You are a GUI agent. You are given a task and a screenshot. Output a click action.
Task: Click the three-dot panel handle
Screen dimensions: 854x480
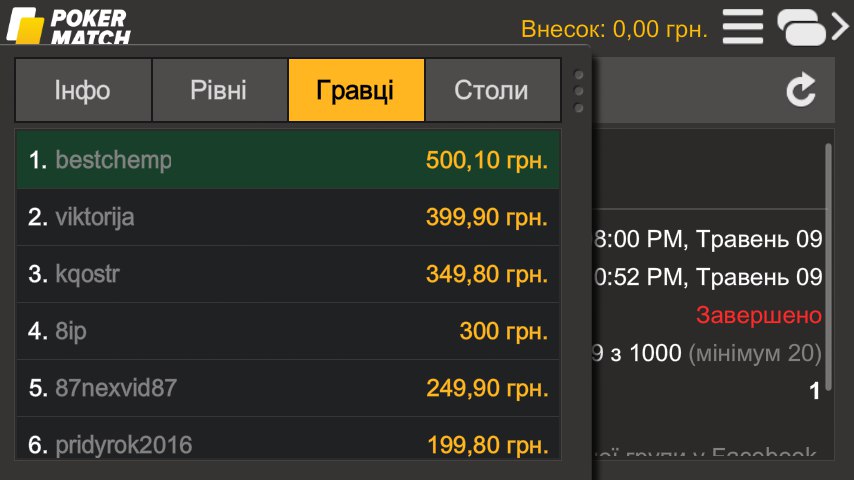click(x=578, y=91)
